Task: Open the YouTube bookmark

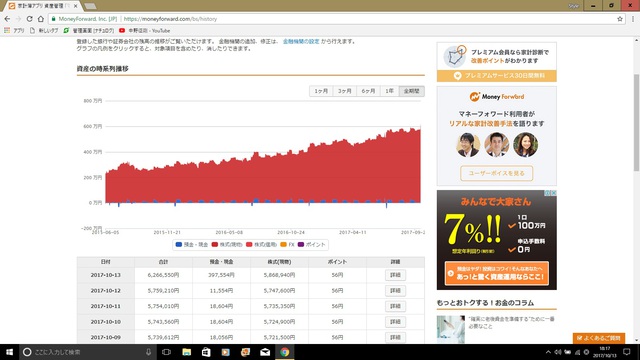Action: tap(144, 31)
